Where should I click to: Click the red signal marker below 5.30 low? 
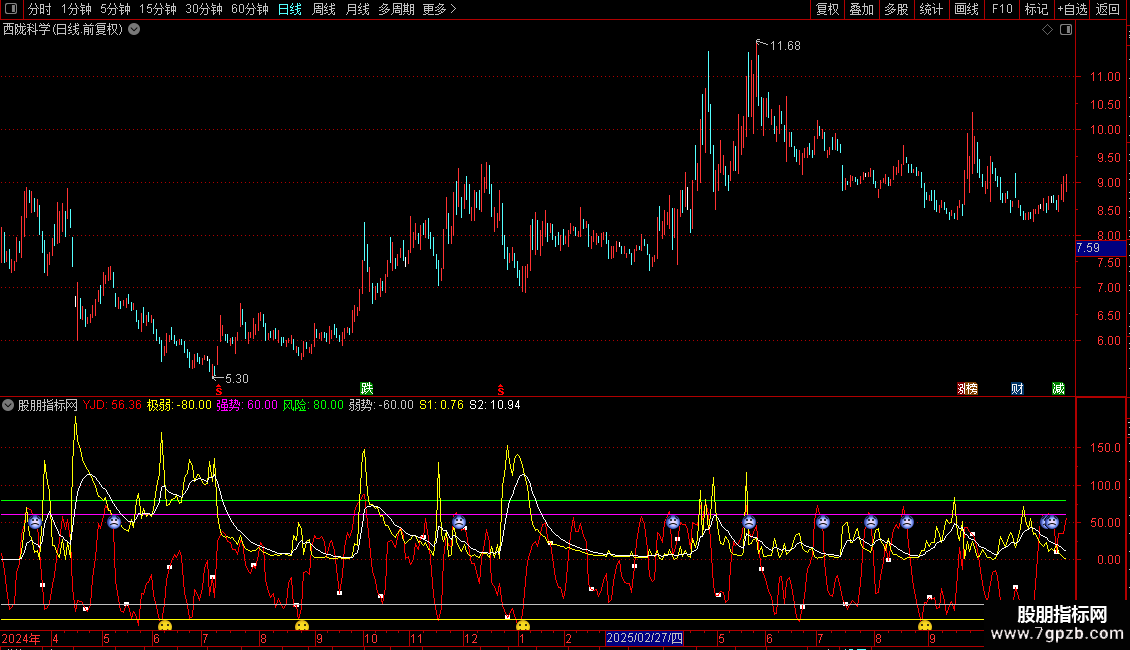(x=219, y=388)
